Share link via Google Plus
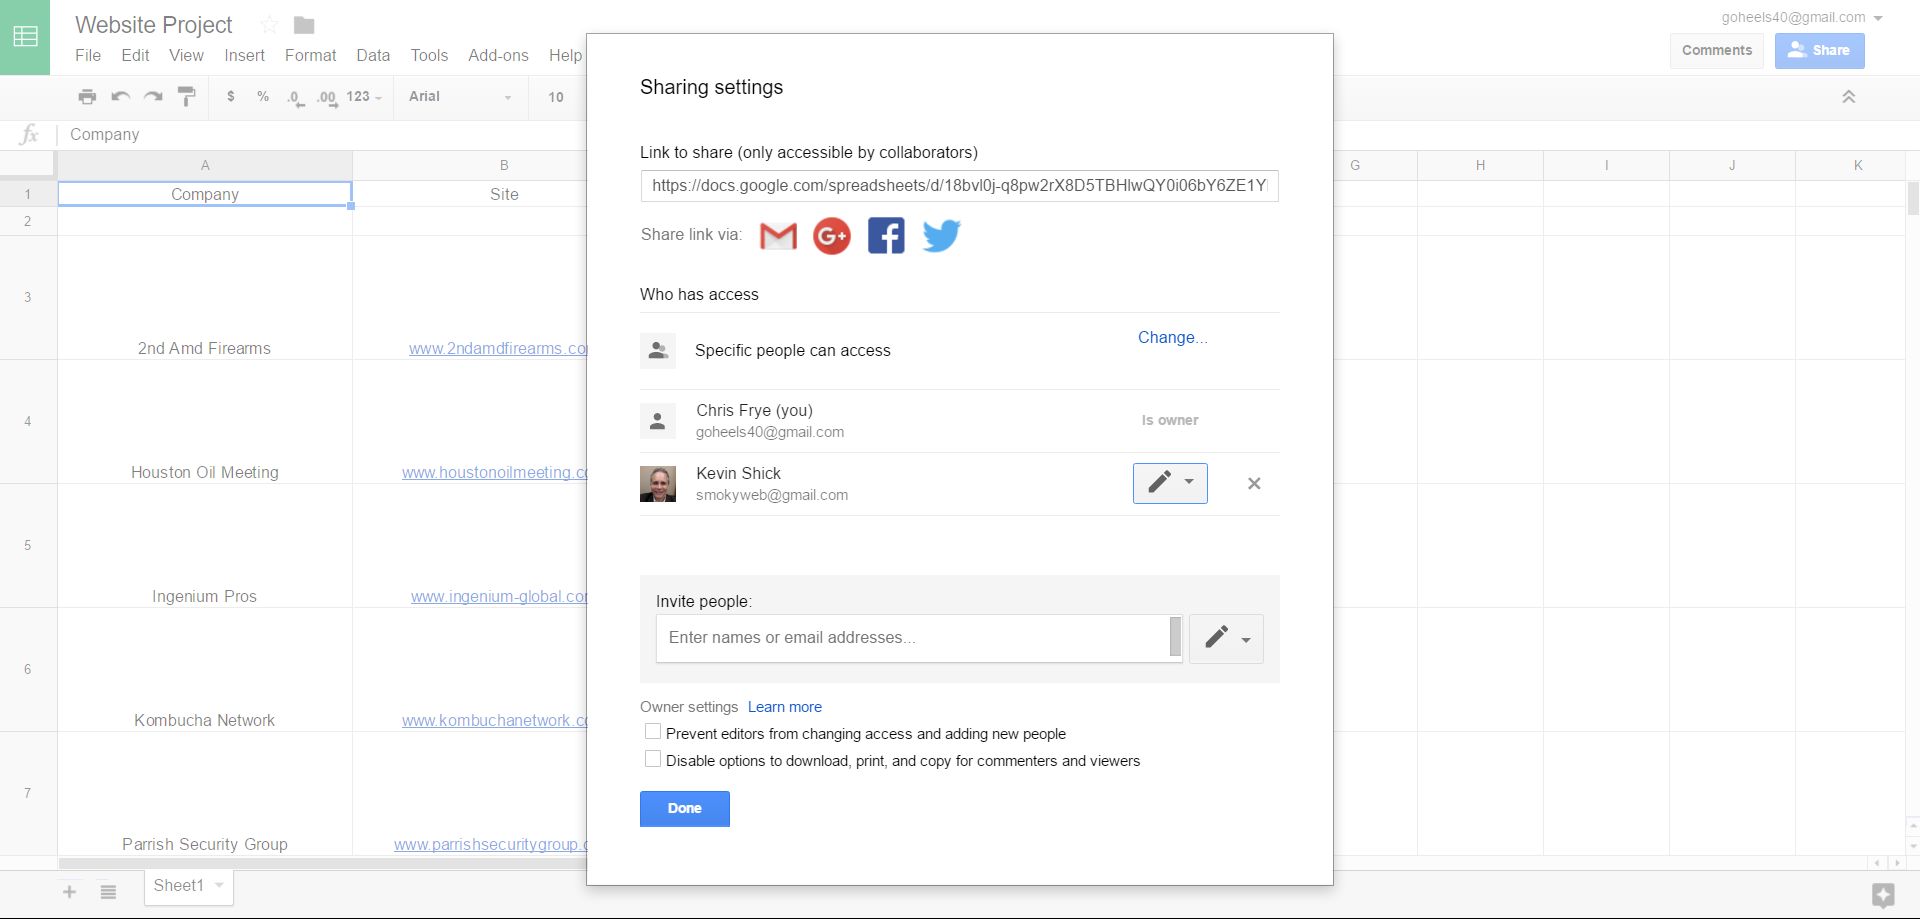 coord(832,236)
